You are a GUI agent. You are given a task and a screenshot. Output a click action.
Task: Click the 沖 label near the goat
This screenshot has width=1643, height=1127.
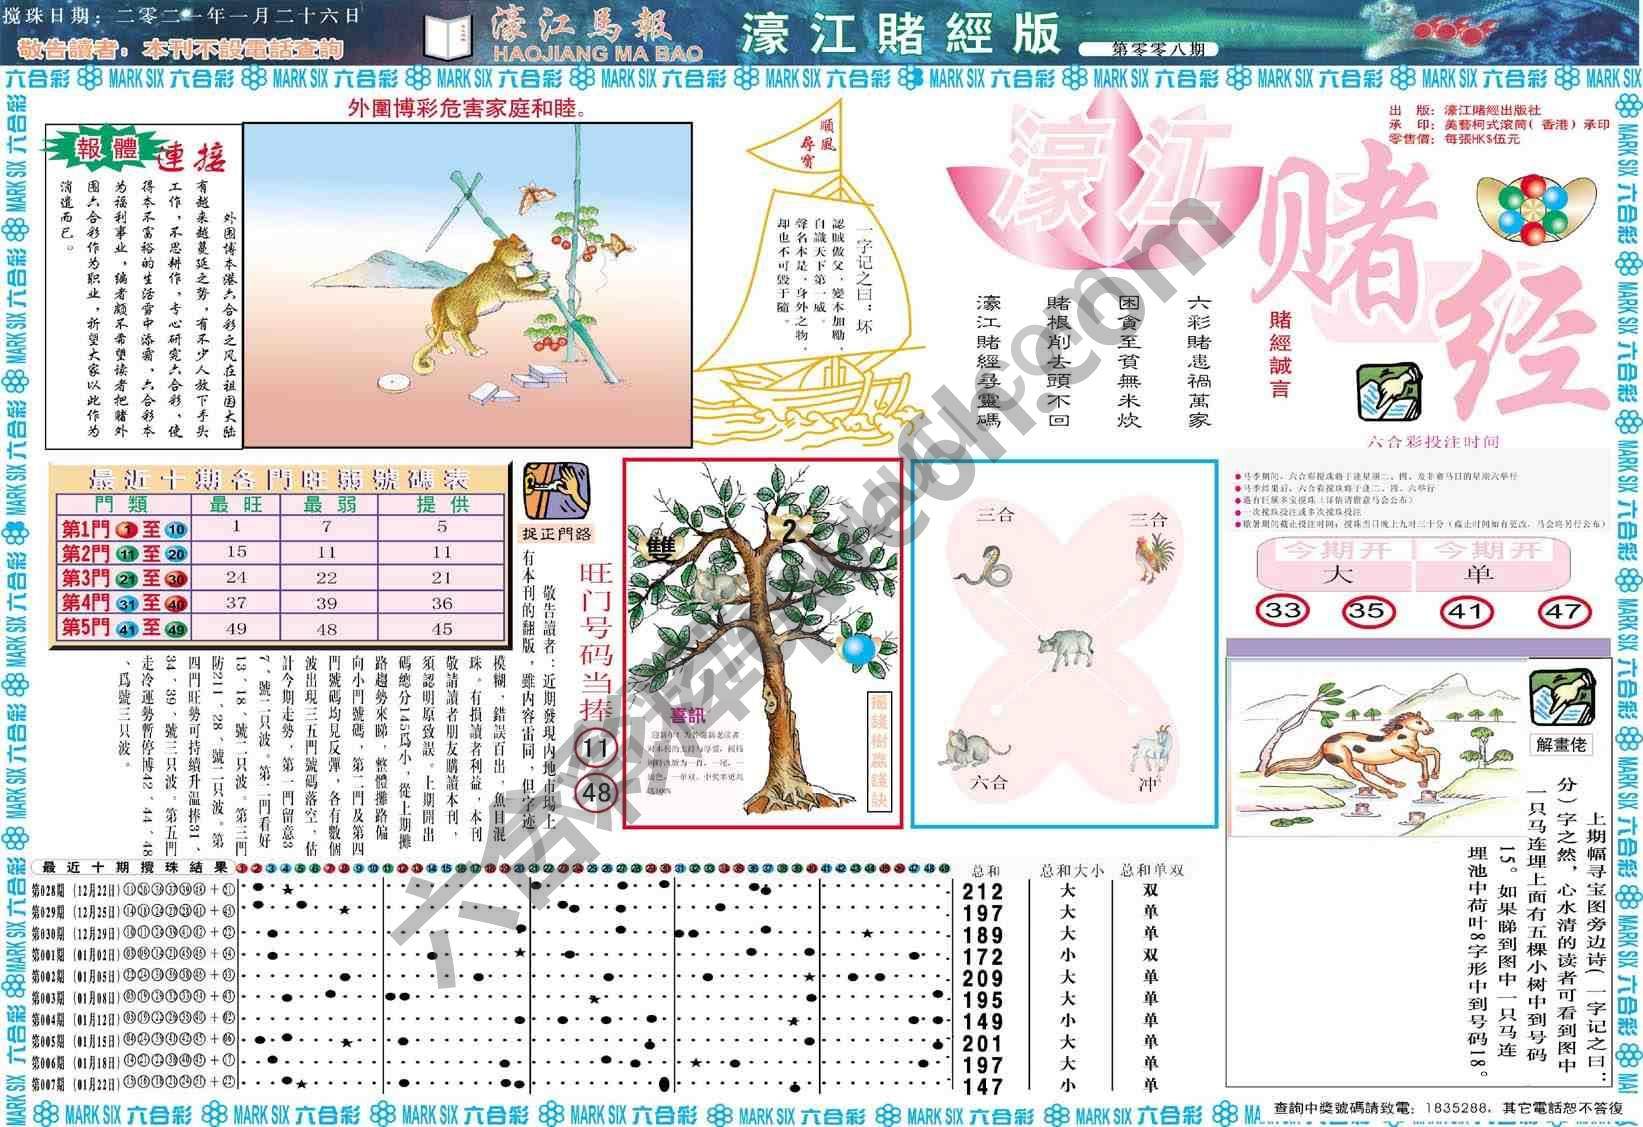(x=1148, y=785)
